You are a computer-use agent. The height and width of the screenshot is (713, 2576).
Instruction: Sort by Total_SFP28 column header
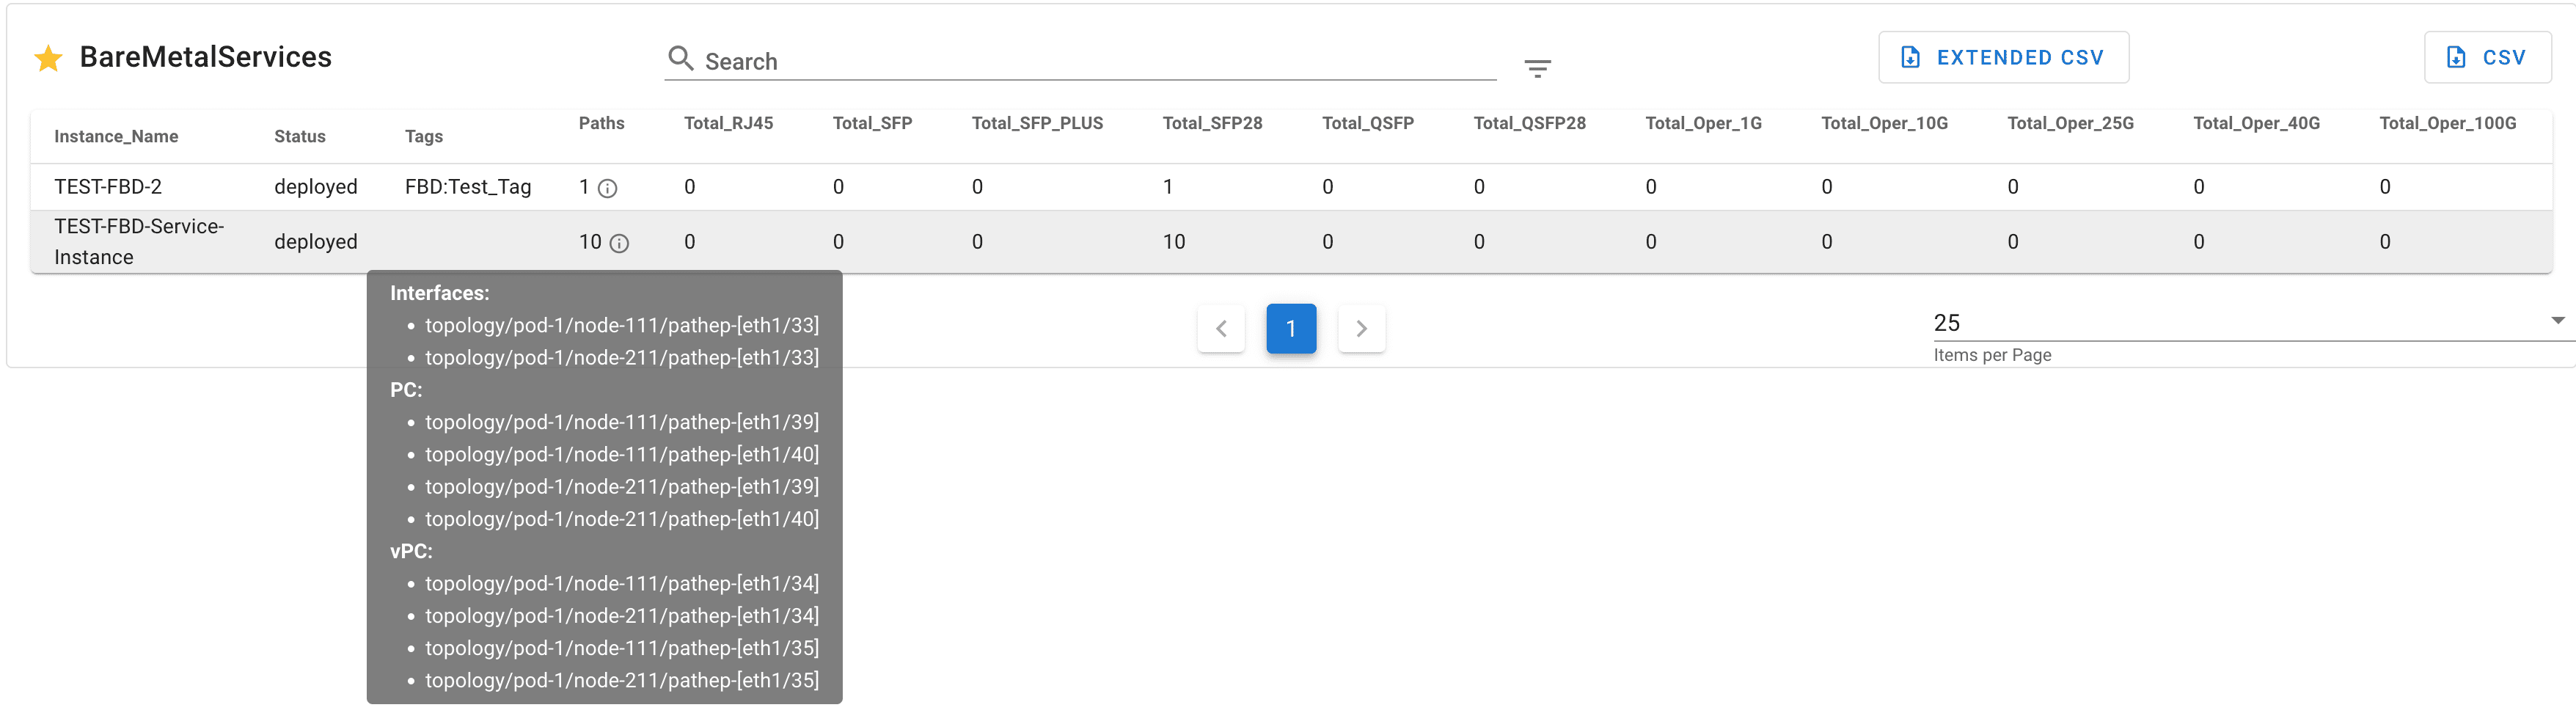click(x=1212, y=123)
